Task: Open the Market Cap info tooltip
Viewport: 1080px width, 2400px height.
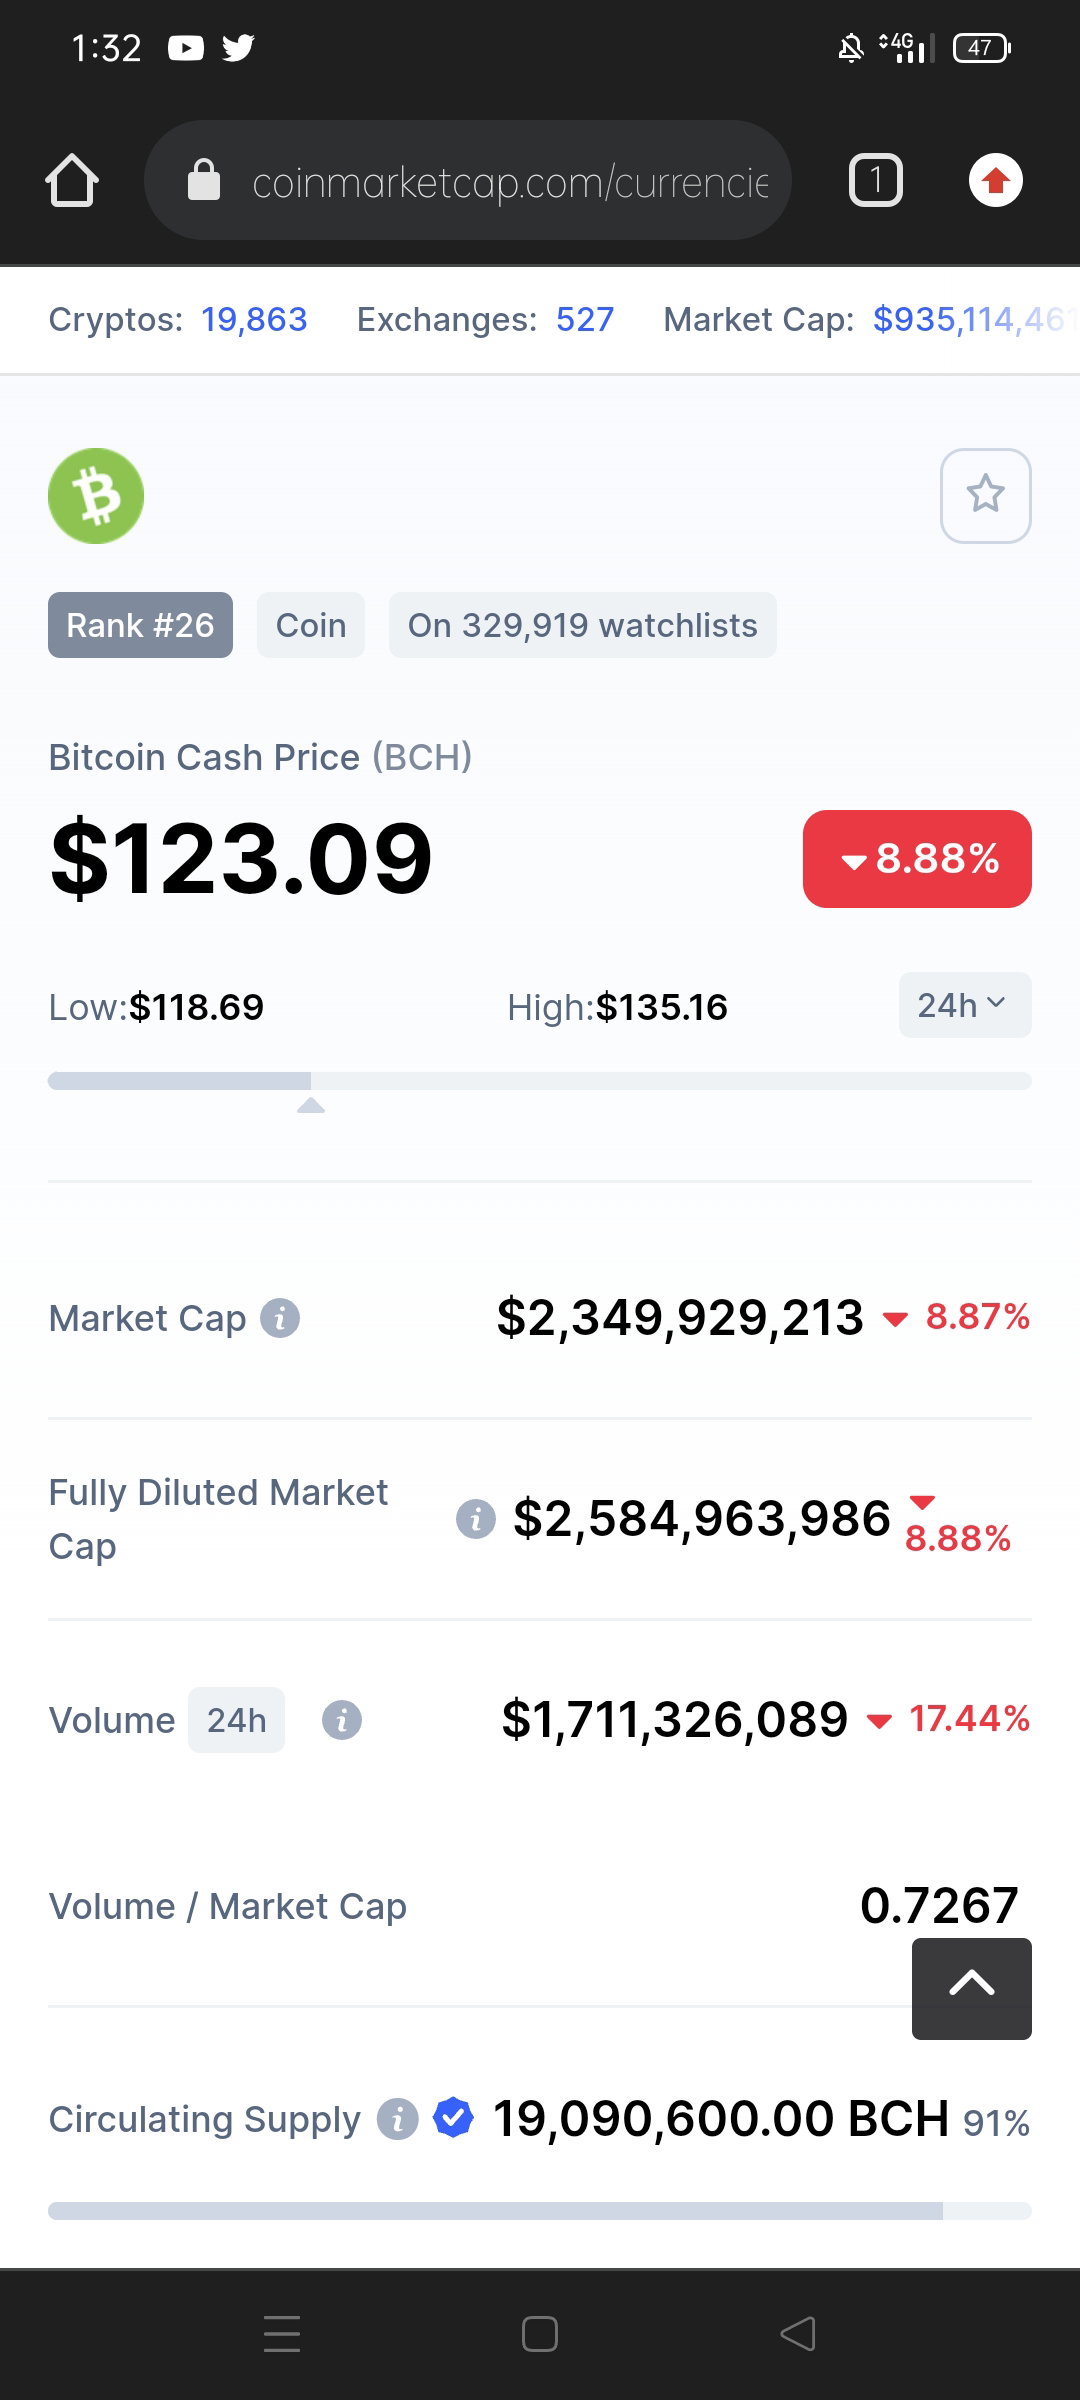Action: tap(280, 1318)
